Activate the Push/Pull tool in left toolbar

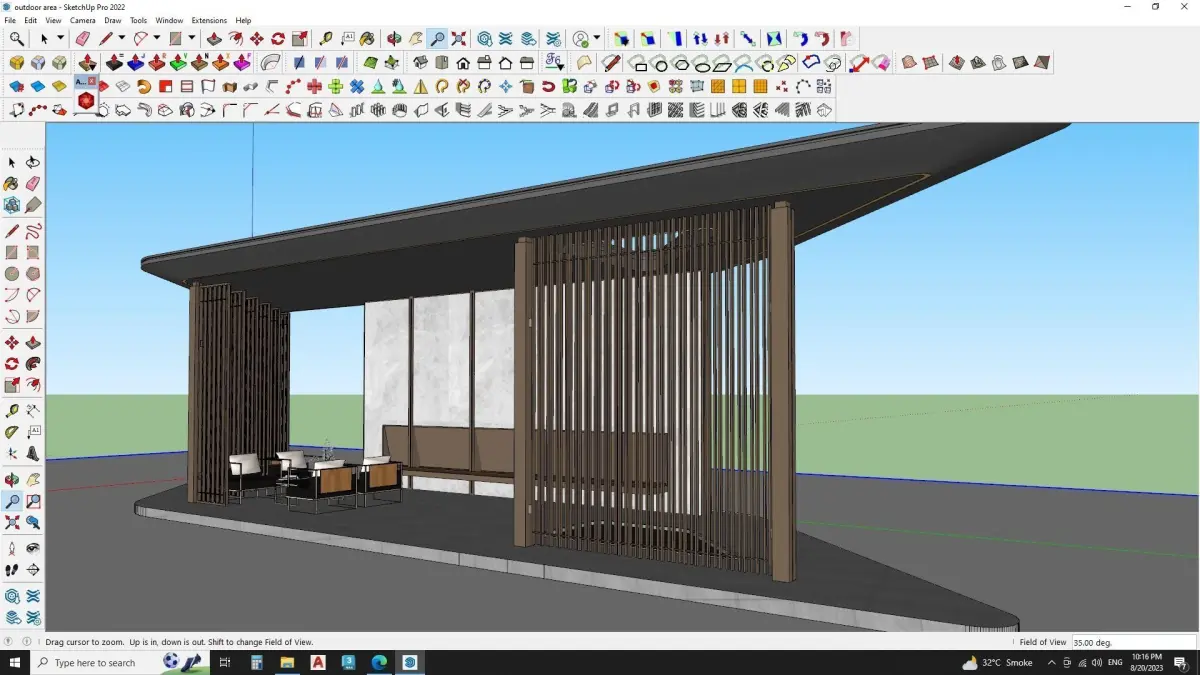pyautogui.click(x=33, y=342)
